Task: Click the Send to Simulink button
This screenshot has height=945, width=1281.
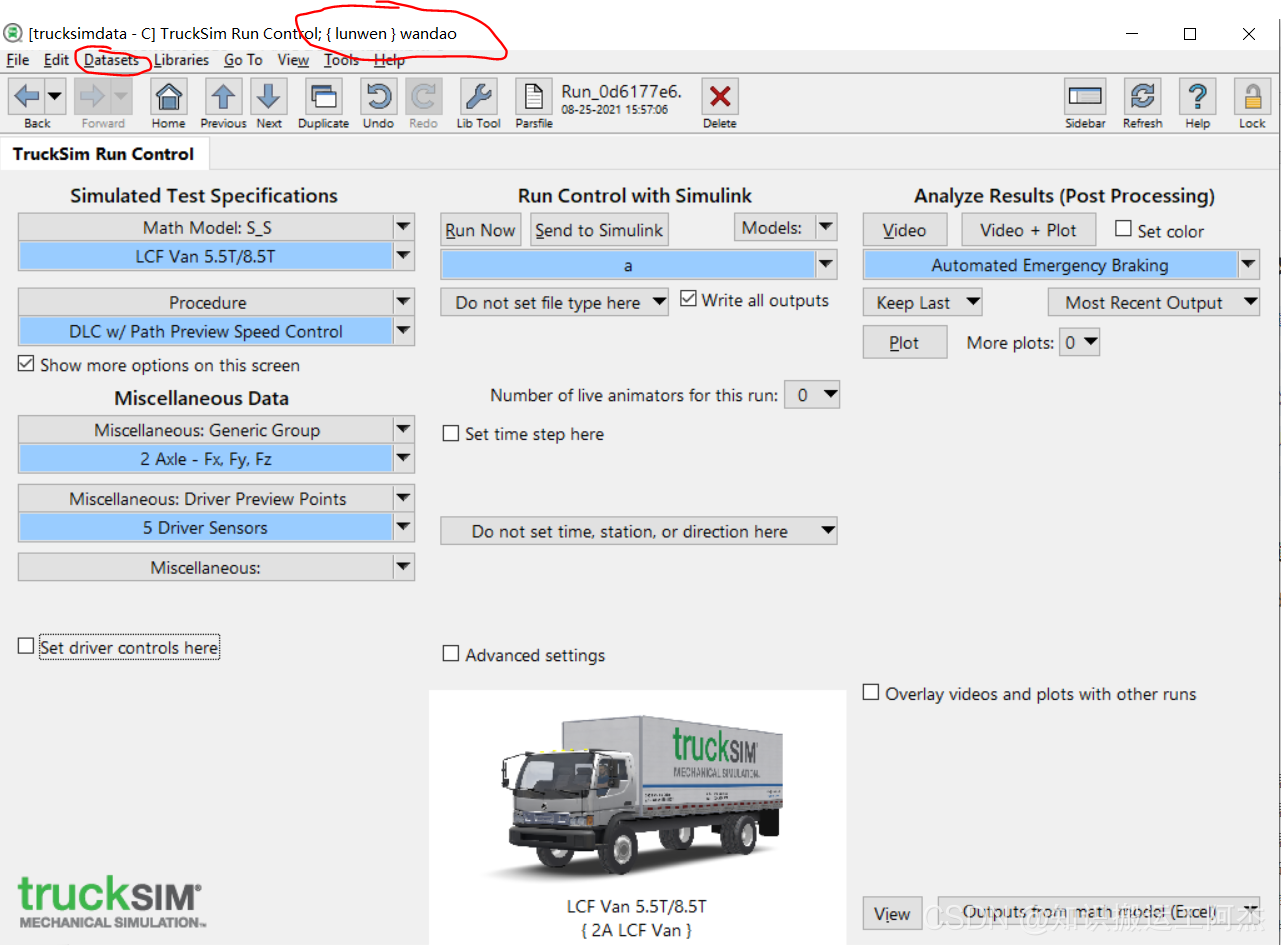Action: 599,230
